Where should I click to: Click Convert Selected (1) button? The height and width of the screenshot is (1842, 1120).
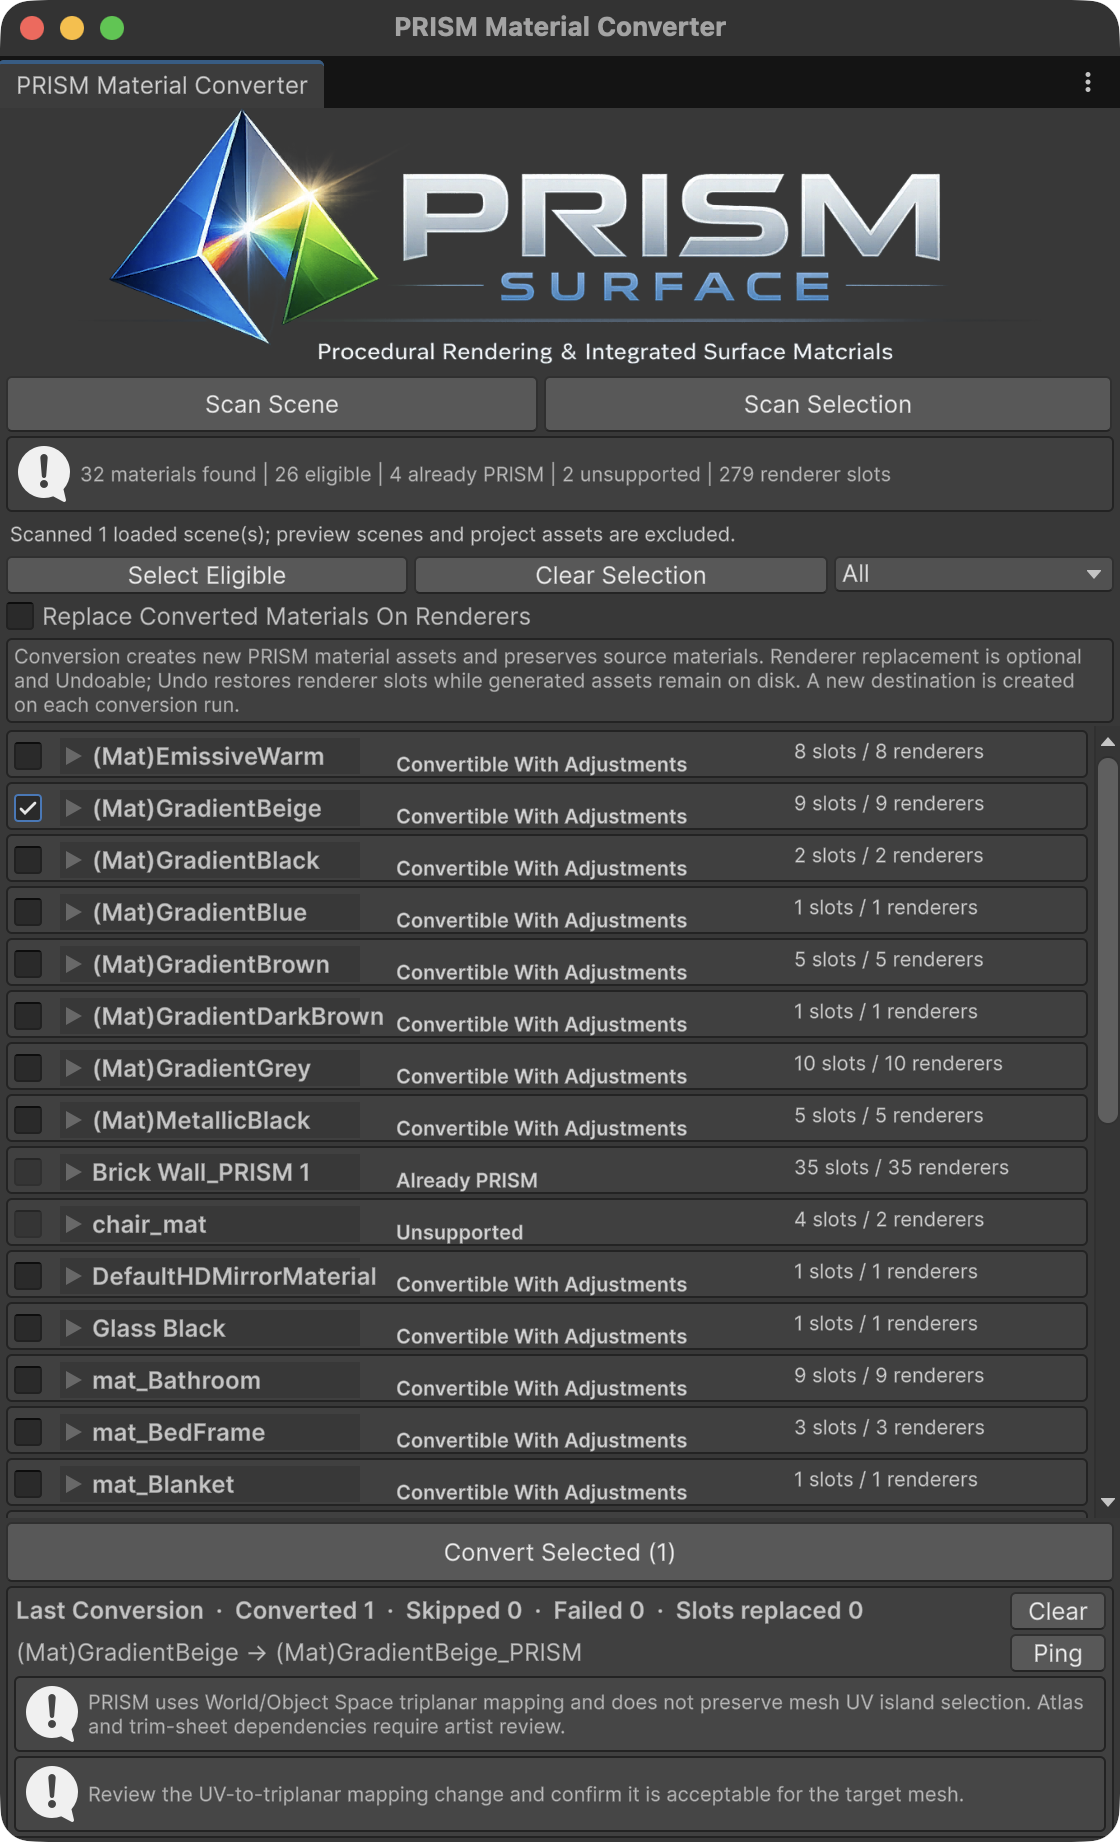click(x=560, y=1552)
